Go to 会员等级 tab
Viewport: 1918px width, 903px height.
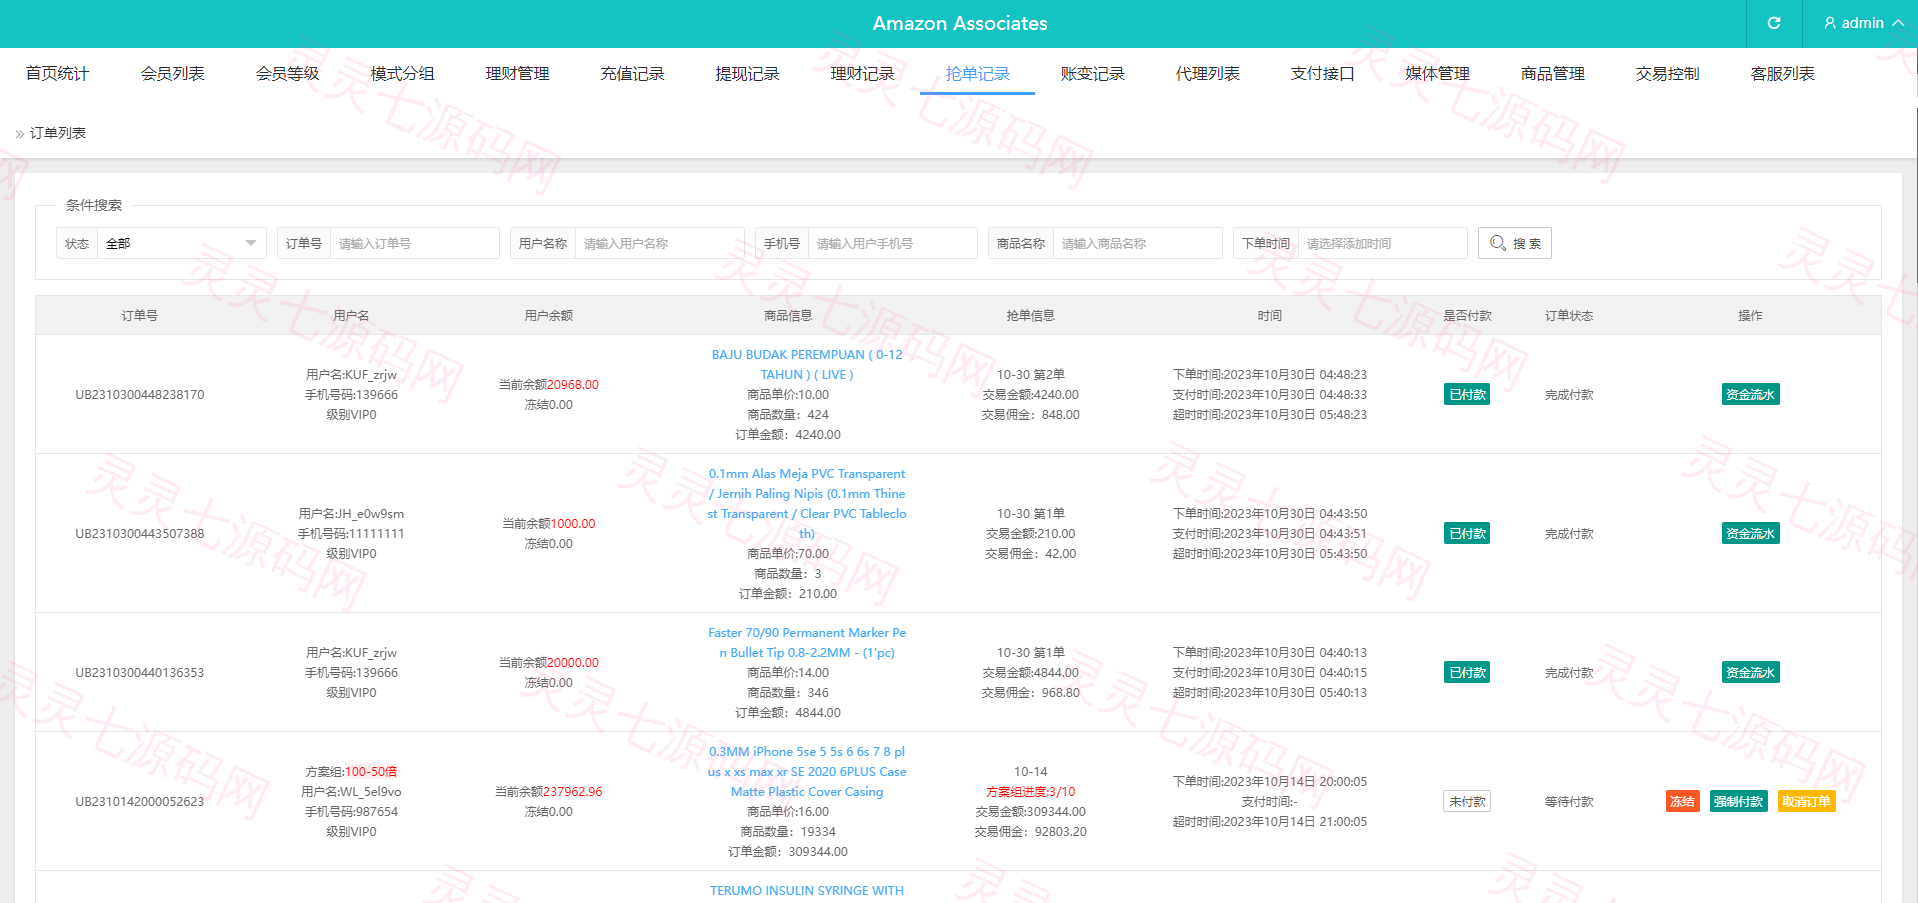pyautogui.click(x=287, y=73)
